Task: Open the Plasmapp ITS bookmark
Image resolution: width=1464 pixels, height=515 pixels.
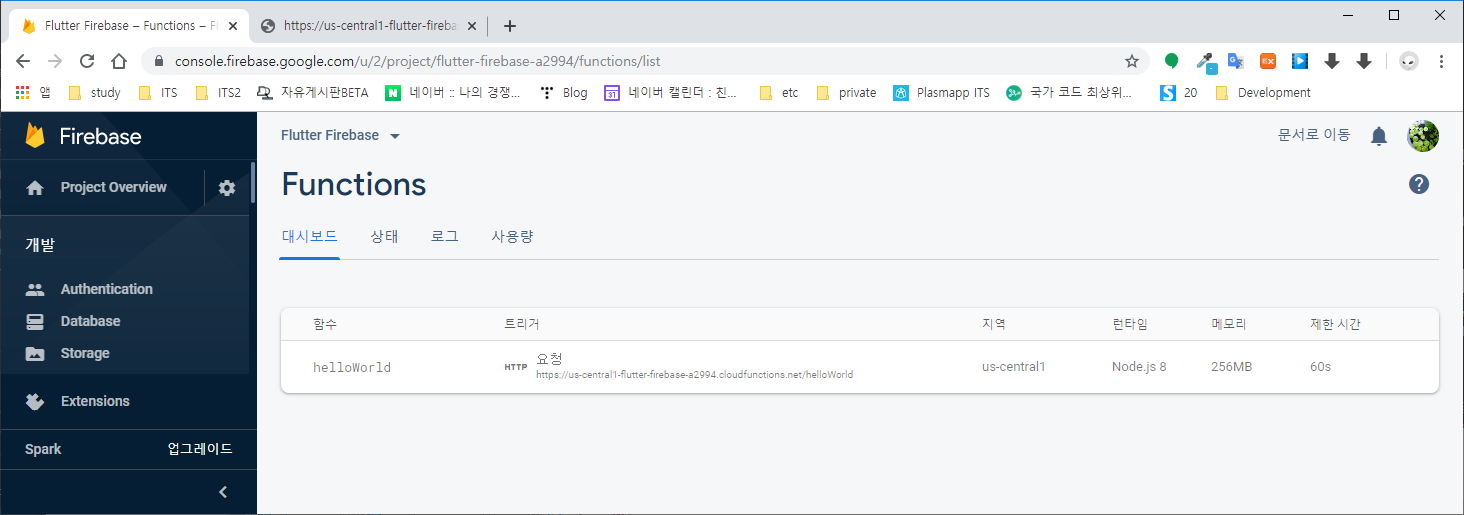Action: (x=941, y=93)
